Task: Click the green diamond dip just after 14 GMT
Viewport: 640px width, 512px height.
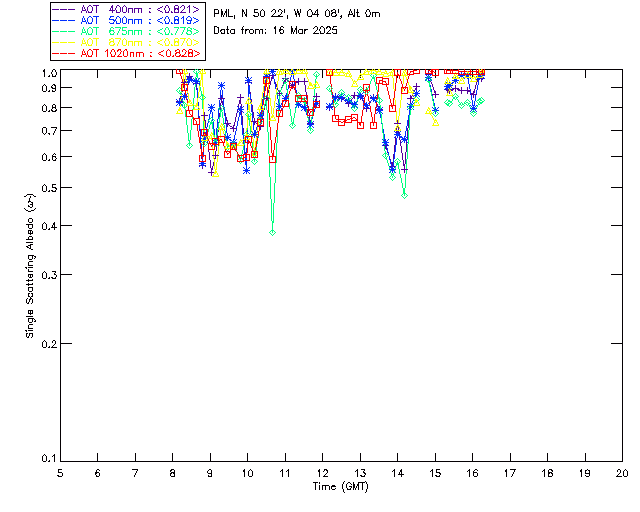Action: pos(404,196)
